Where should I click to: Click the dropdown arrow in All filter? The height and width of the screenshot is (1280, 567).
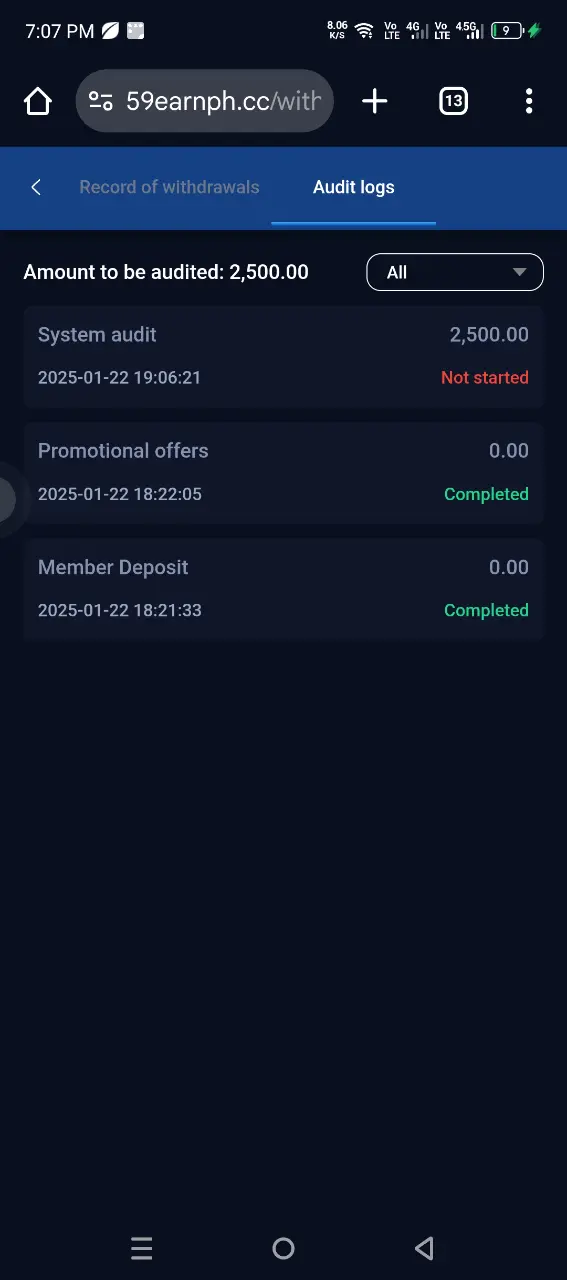coord(519,272)
